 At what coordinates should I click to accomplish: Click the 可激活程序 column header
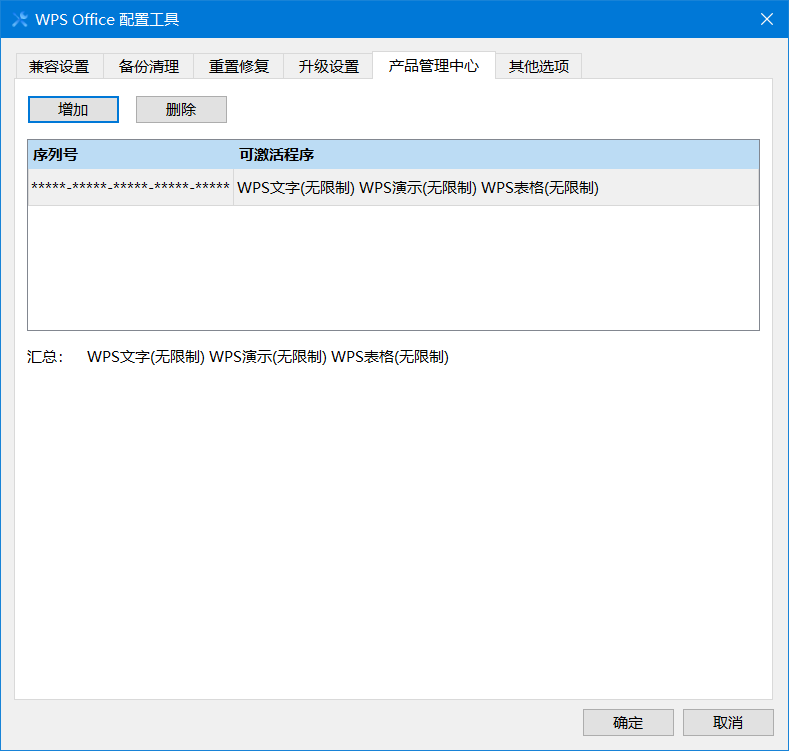496,155
